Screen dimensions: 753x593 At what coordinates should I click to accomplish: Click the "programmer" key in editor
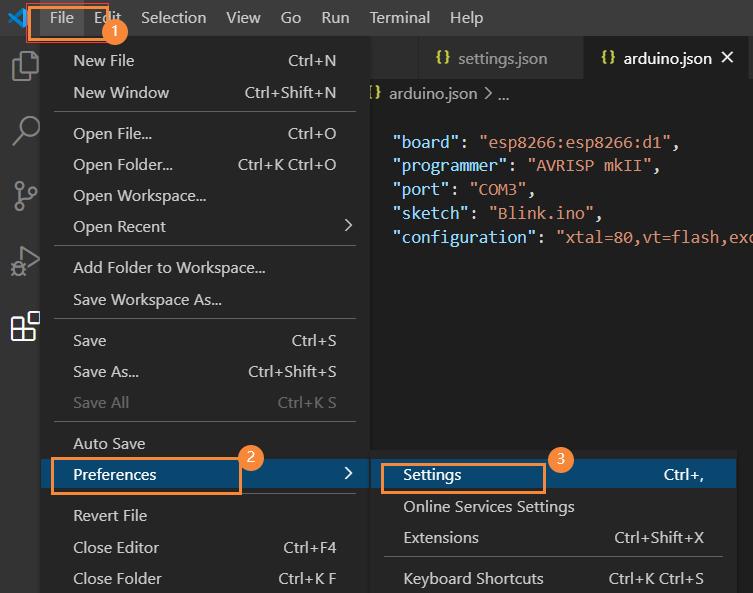[x=450, y=166]
